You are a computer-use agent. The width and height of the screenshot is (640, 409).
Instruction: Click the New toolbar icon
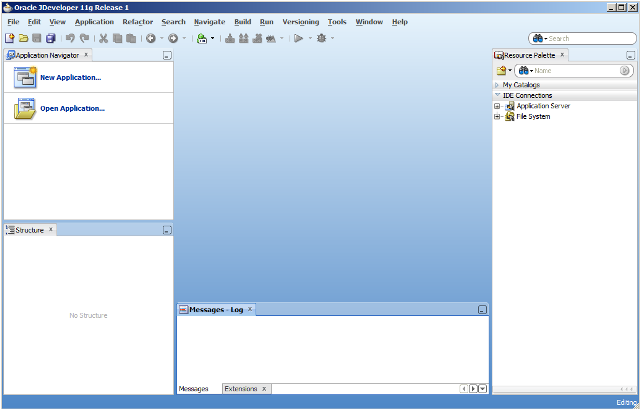click(x=9, y=38)
